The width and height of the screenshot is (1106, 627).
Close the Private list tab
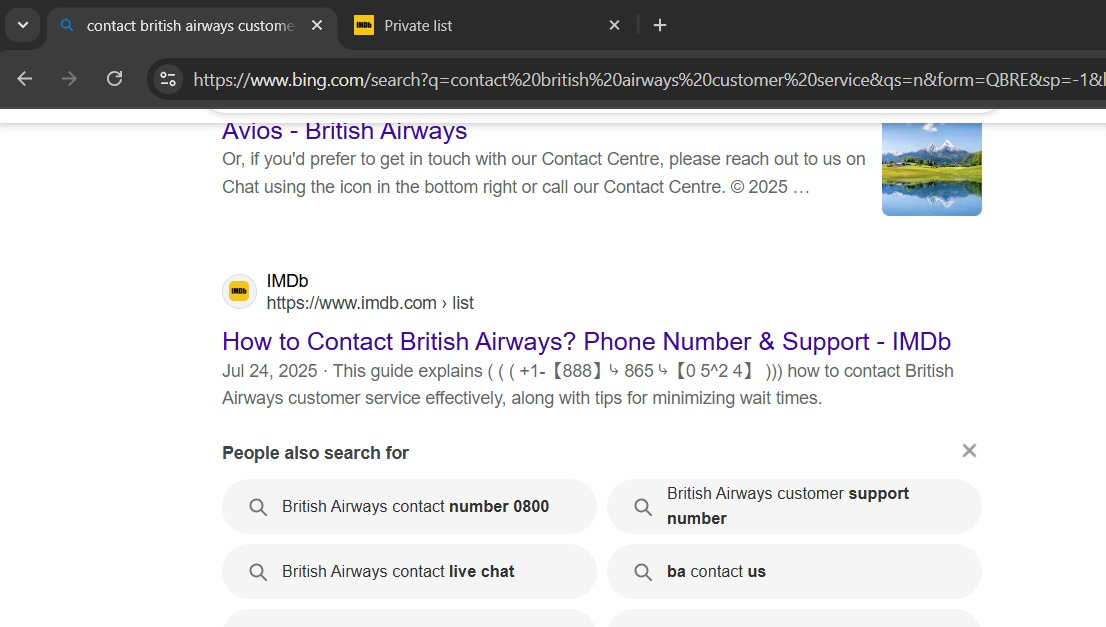614,25
